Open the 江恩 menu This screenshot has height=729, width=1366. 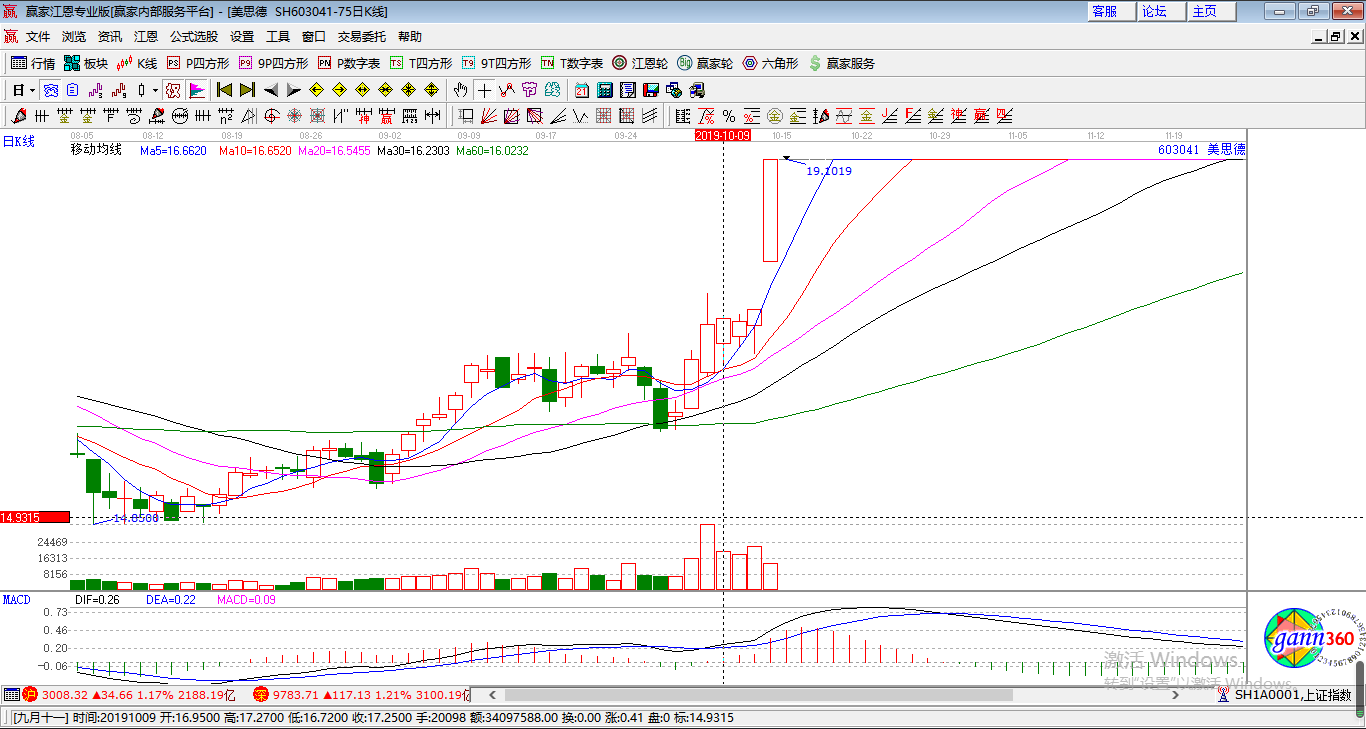(x=146, y=37)
